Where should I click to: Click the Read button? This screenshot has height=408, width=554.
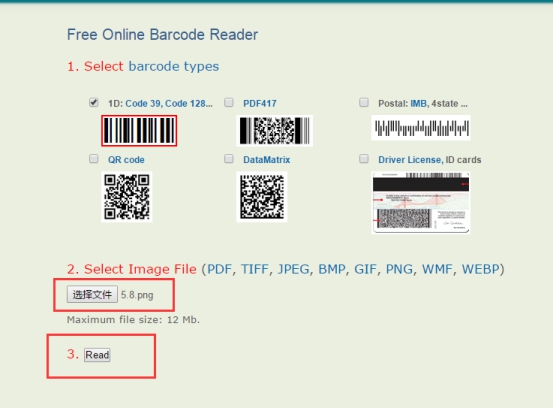pos(97,355)
